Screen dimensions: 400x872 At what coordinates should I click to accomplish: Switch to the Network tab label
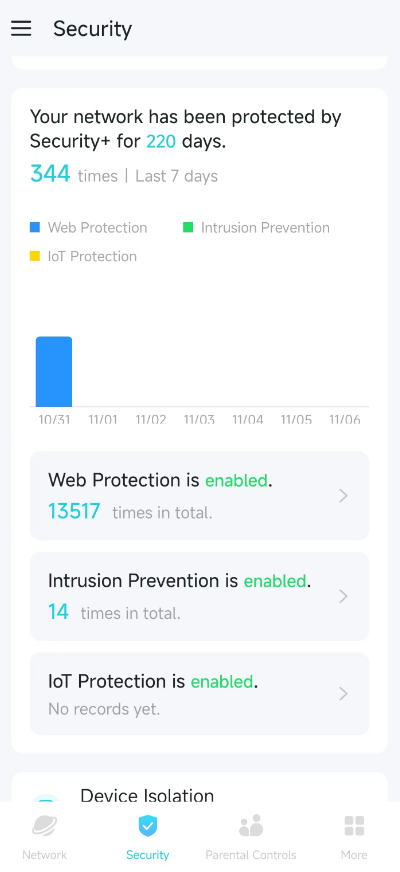[x=45, y=855]
